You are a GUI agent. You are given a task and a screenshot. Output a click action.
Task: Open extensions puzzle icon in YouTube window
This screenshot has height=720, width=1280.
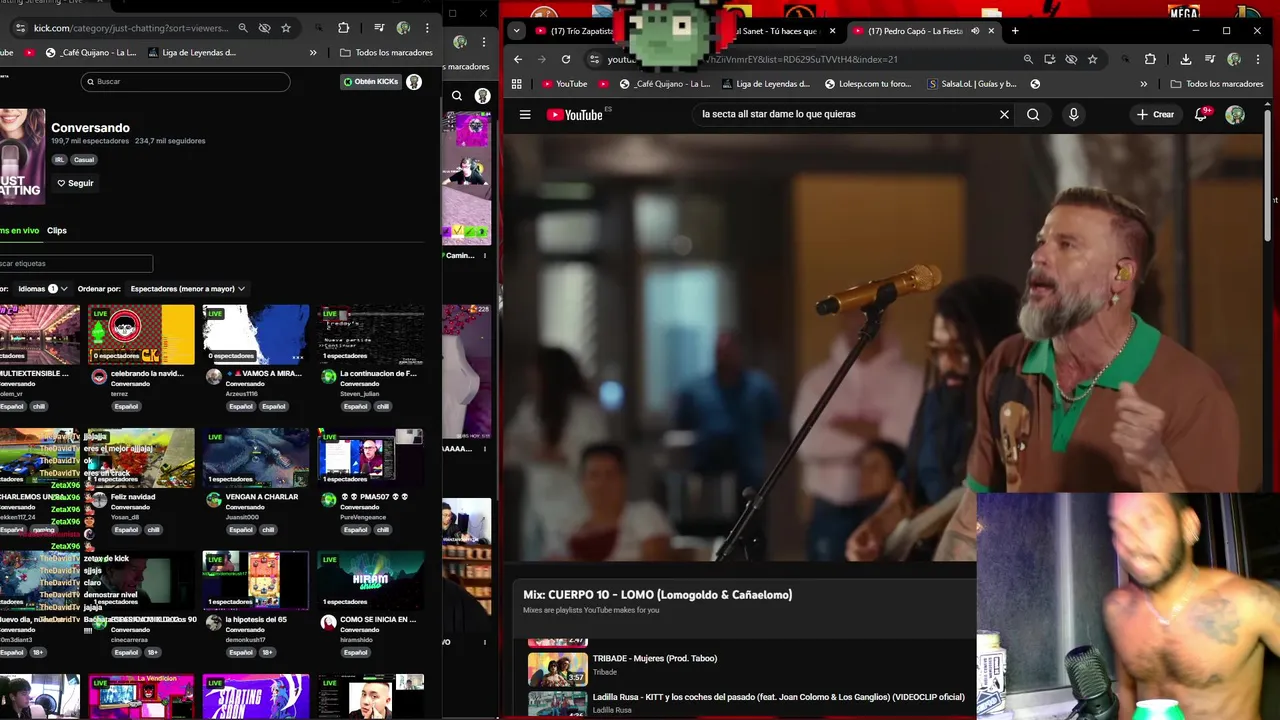pyautogui.click(x=1150, y=59)
